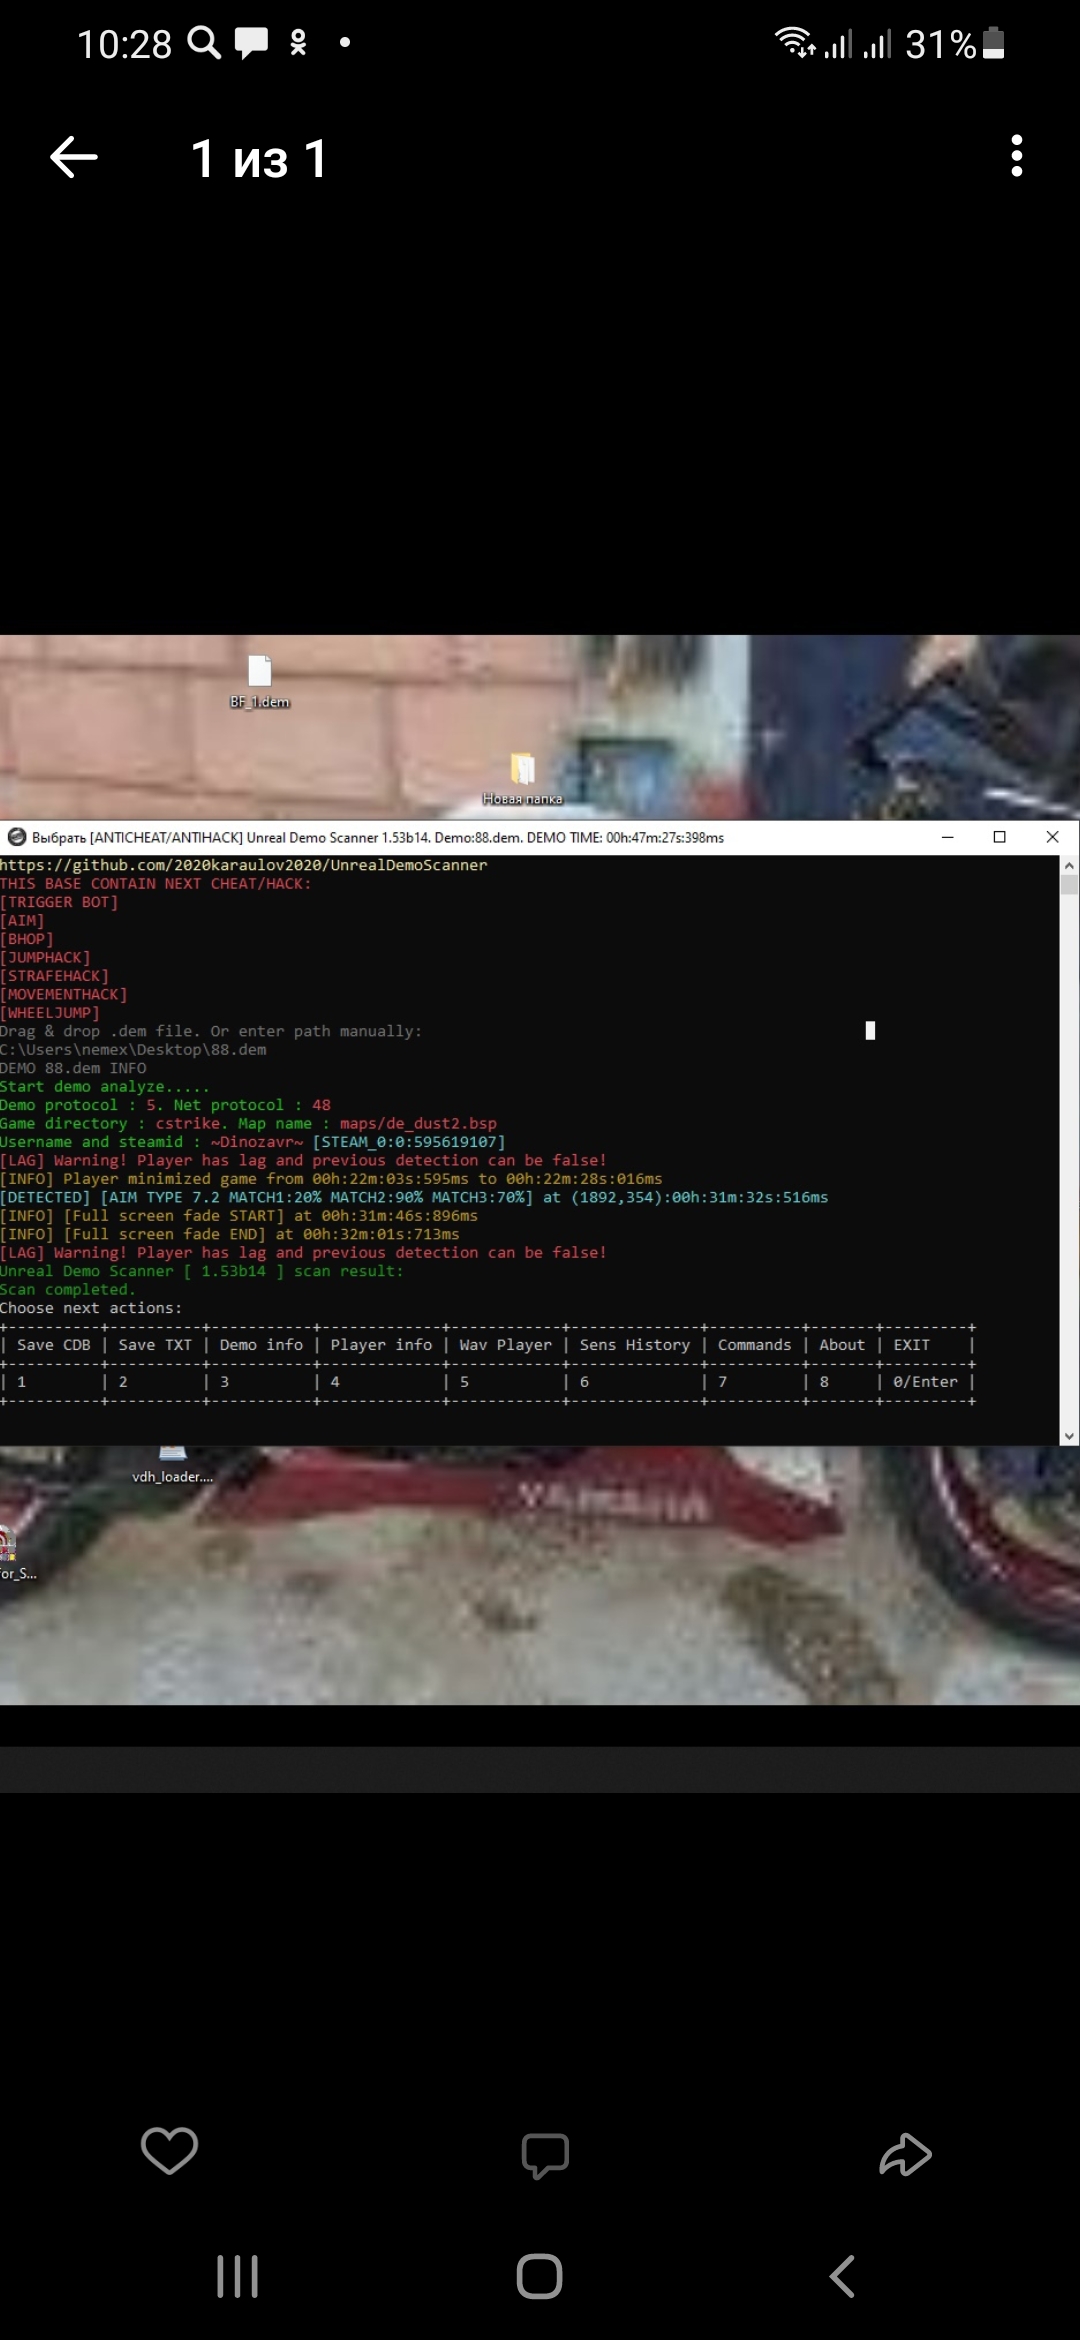Click the Username and steamid line
The image size is (1080, 2340).
[253, 1142]
